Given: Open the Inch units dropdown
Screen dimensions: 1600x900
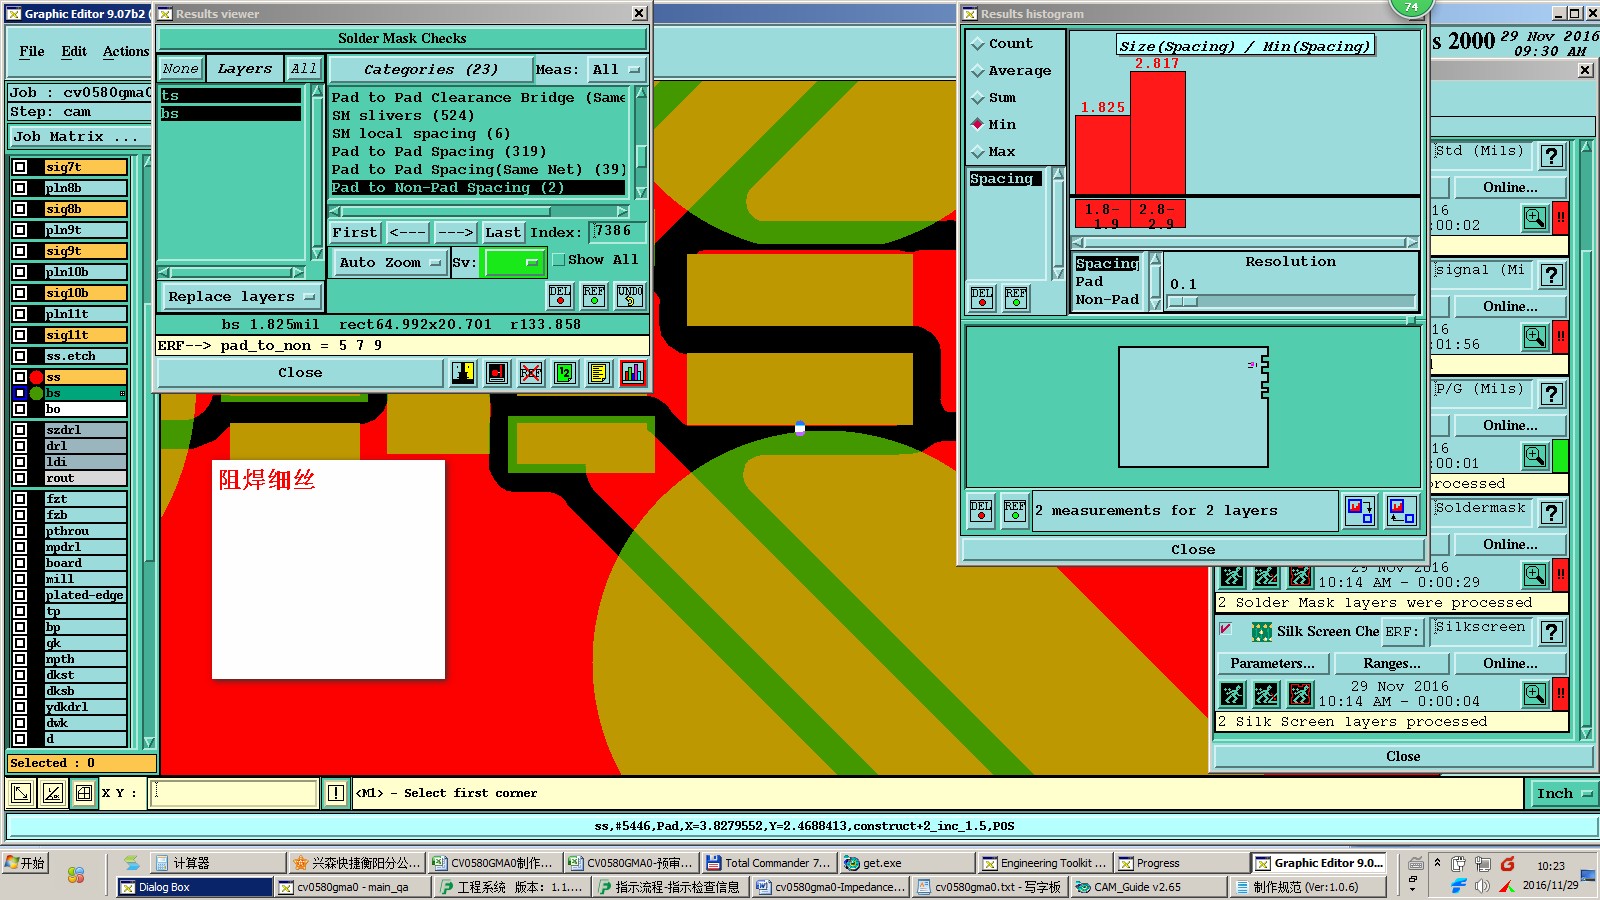Looking at the screenshot, I should tap(1564, 794).
